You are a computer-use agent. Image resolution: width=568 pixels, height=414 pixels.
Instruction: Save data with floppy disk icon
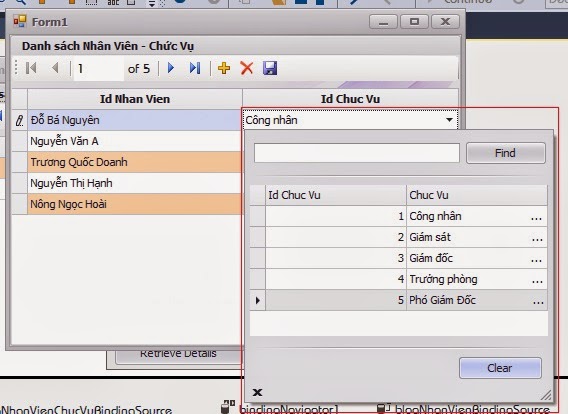(x=270, y=68)
